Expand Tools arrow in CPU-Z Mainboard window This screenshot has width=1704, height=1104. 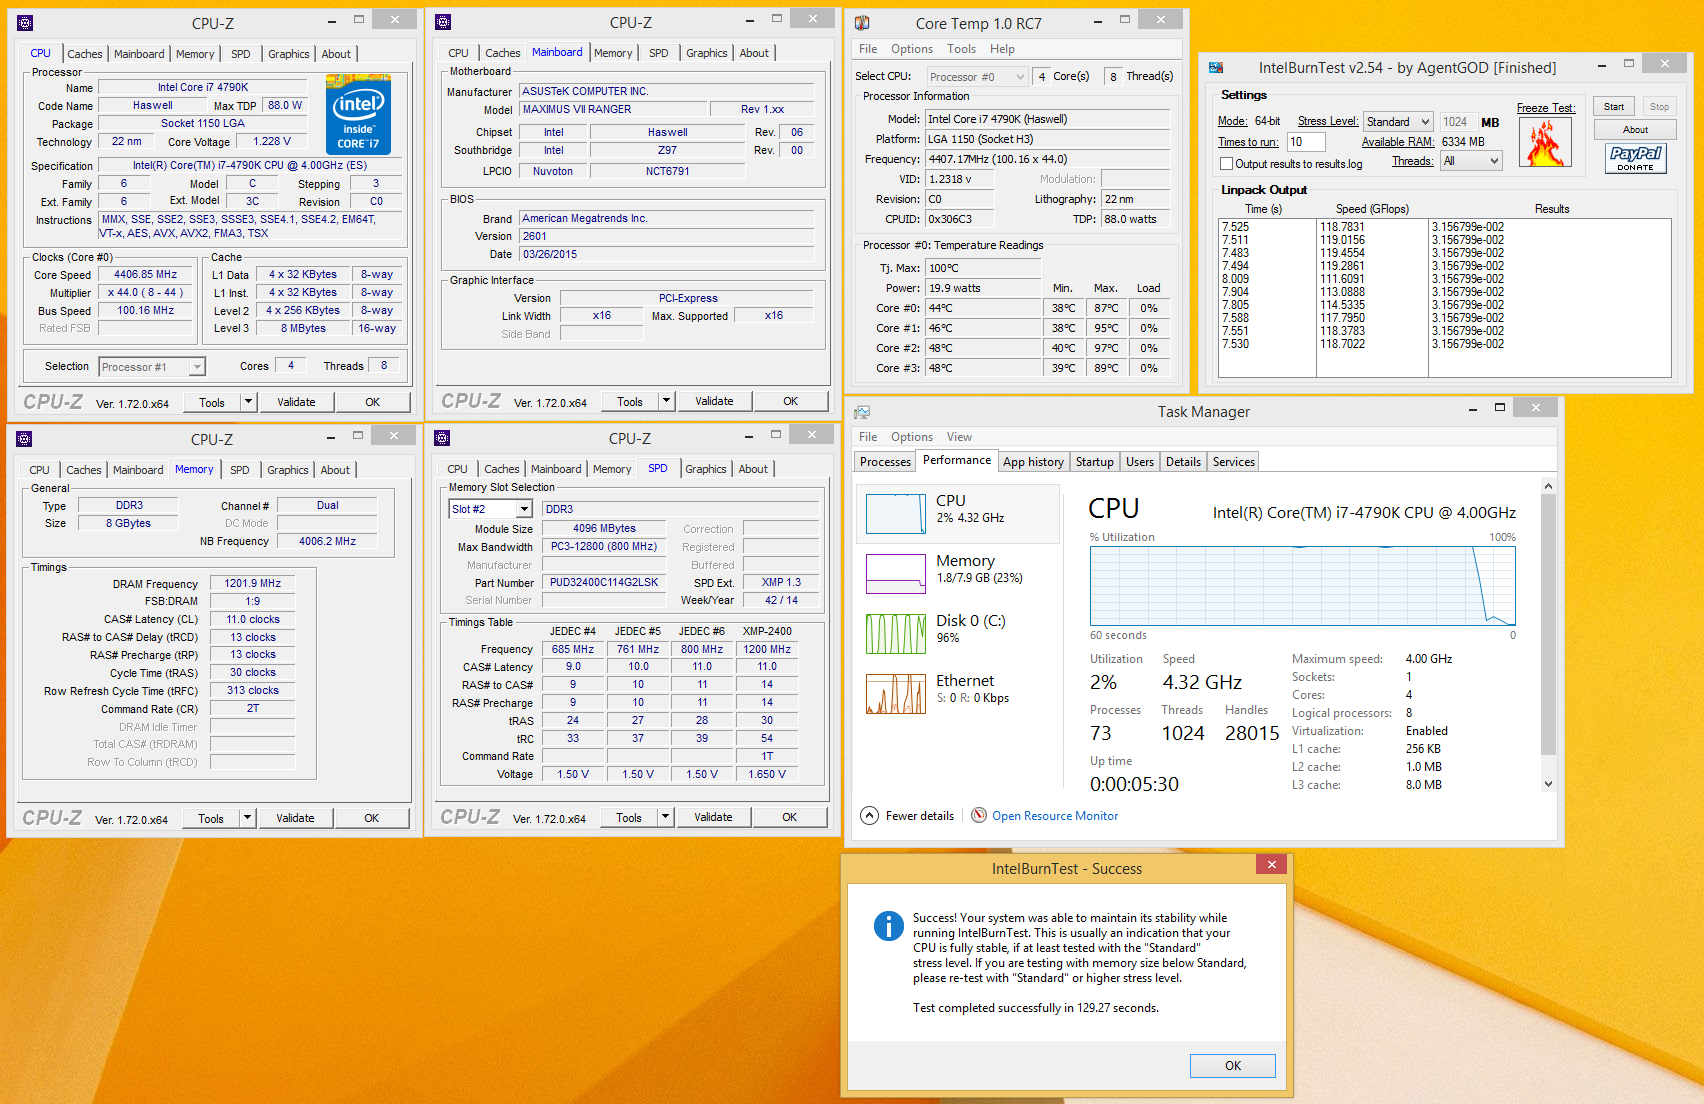[666, 401]
